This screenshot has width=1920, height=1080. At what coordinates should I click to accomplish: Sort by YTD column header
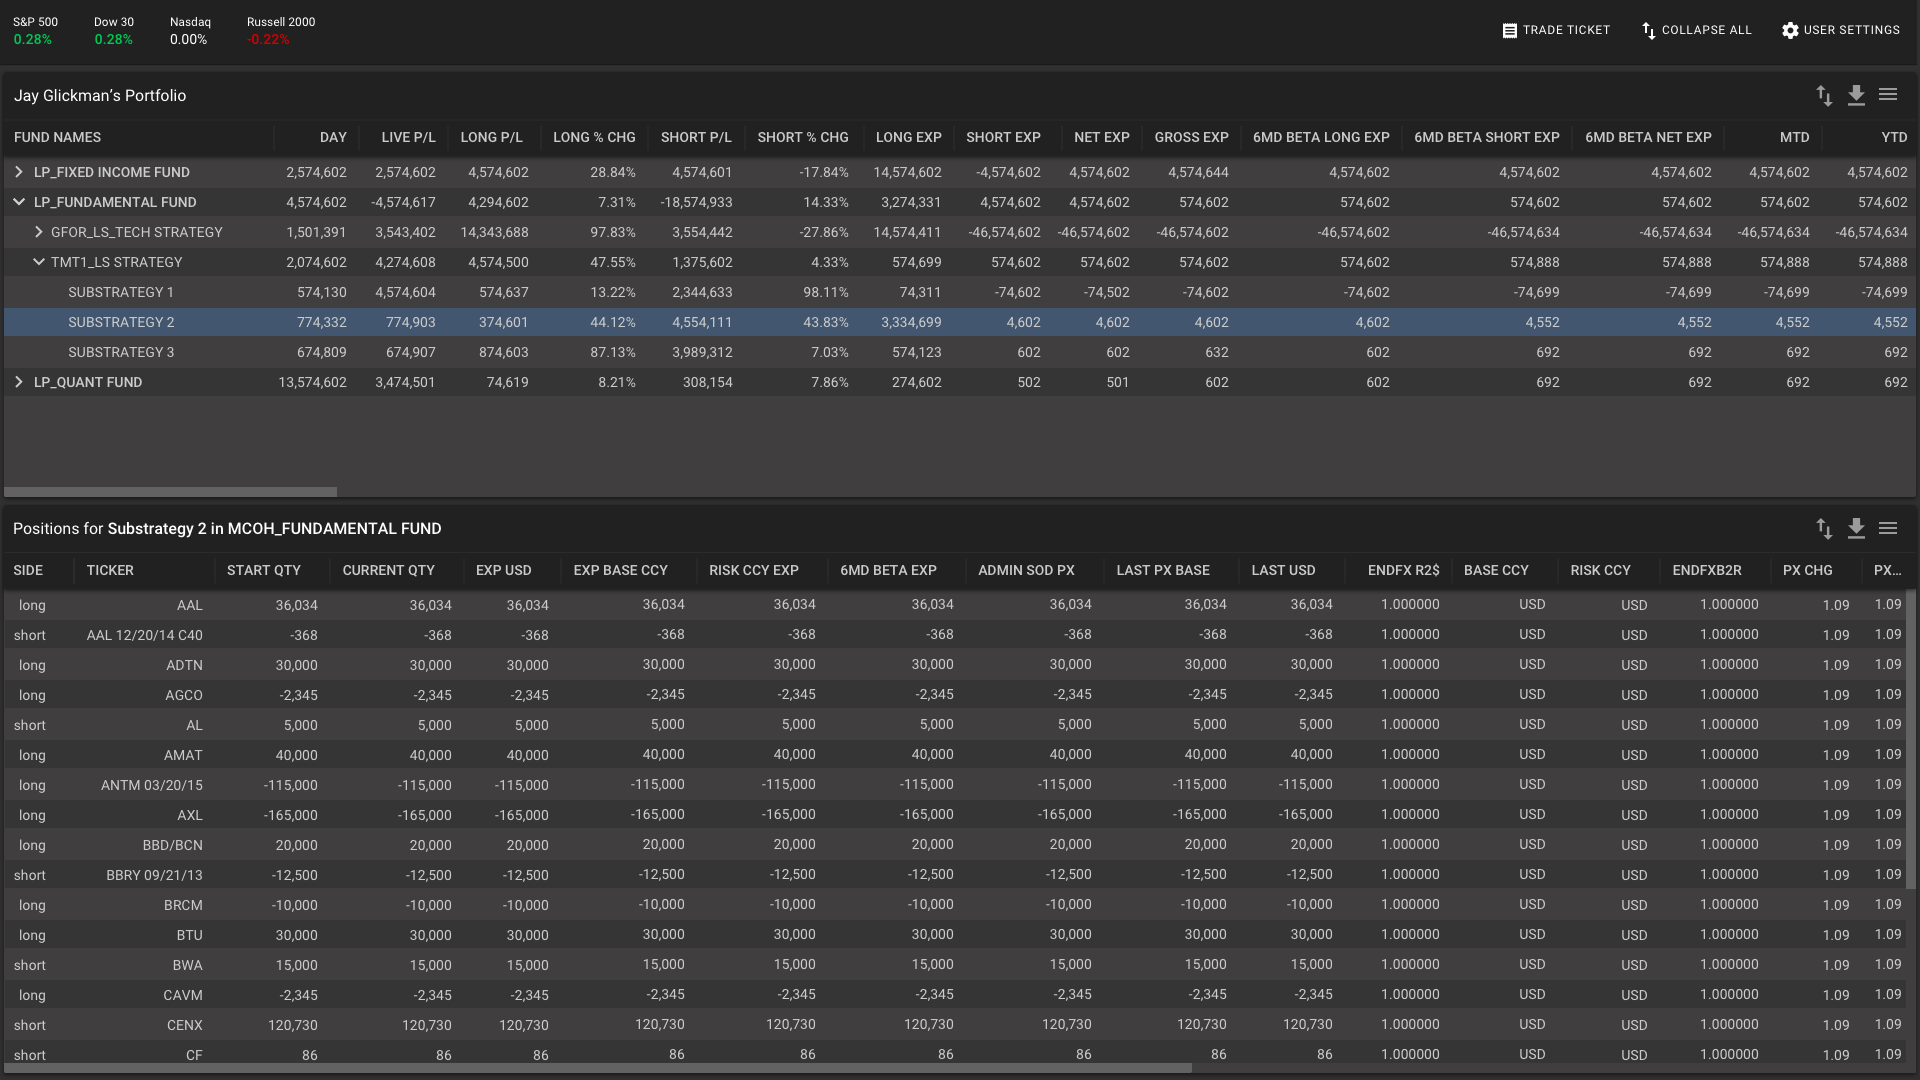pos(1894,137)
